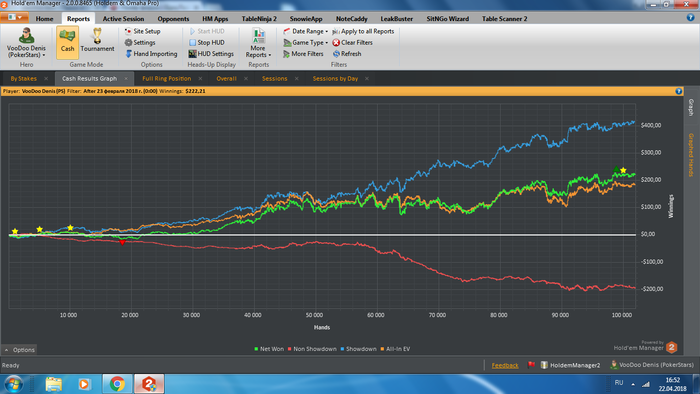The image size is (700, 394).
Task: Switch to Sessions by Day tab
Action: point(335,79)
